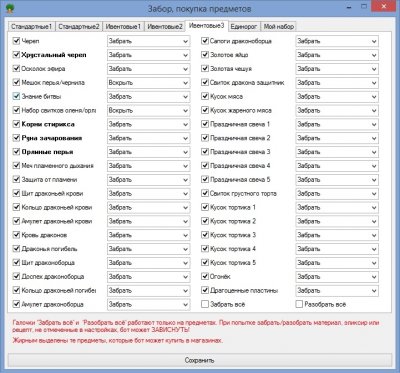Click the note about Жирным выделены предметы

point(118,341)
